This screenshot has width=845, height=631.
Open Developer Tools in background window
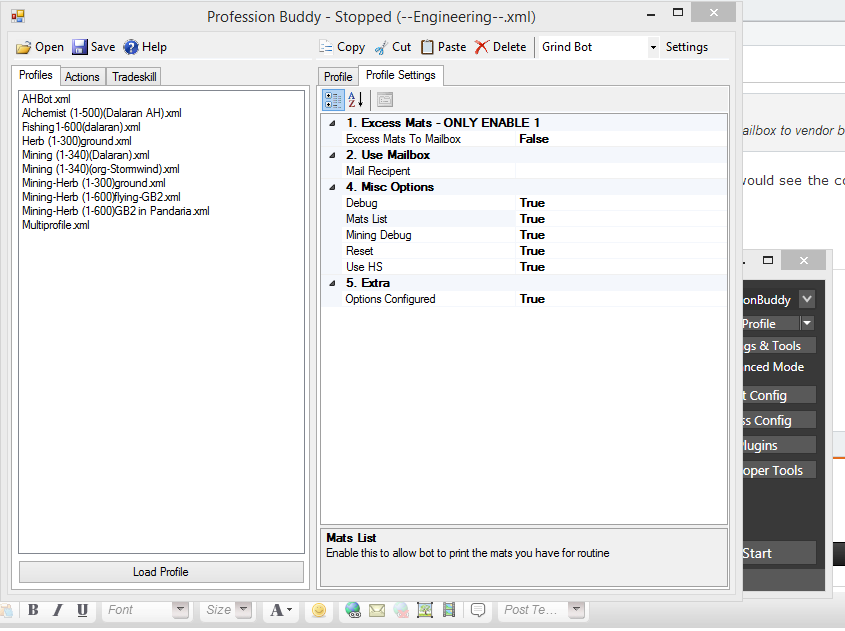coord(779,470)
